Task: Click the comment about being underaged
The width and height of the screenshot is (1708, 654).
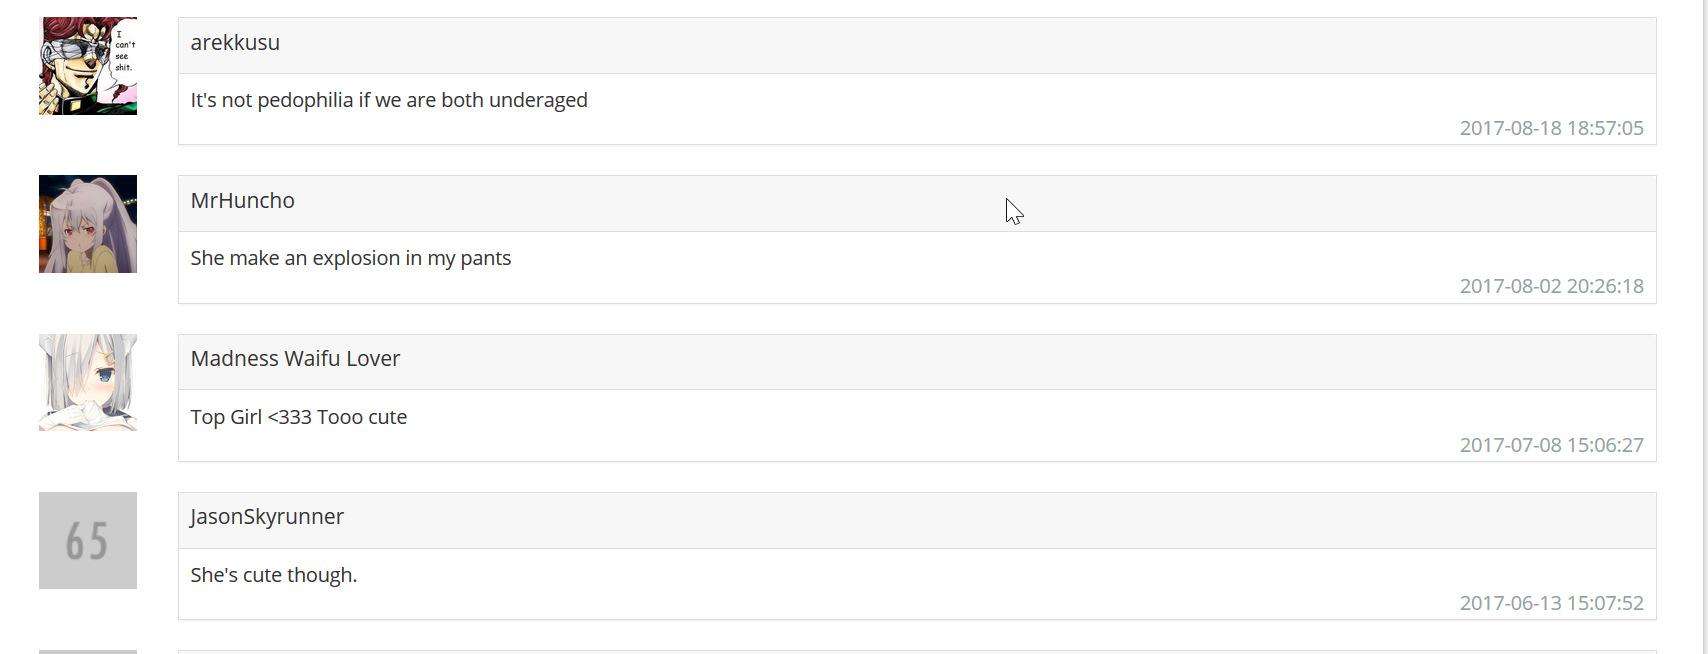Action: pos(389,100)
